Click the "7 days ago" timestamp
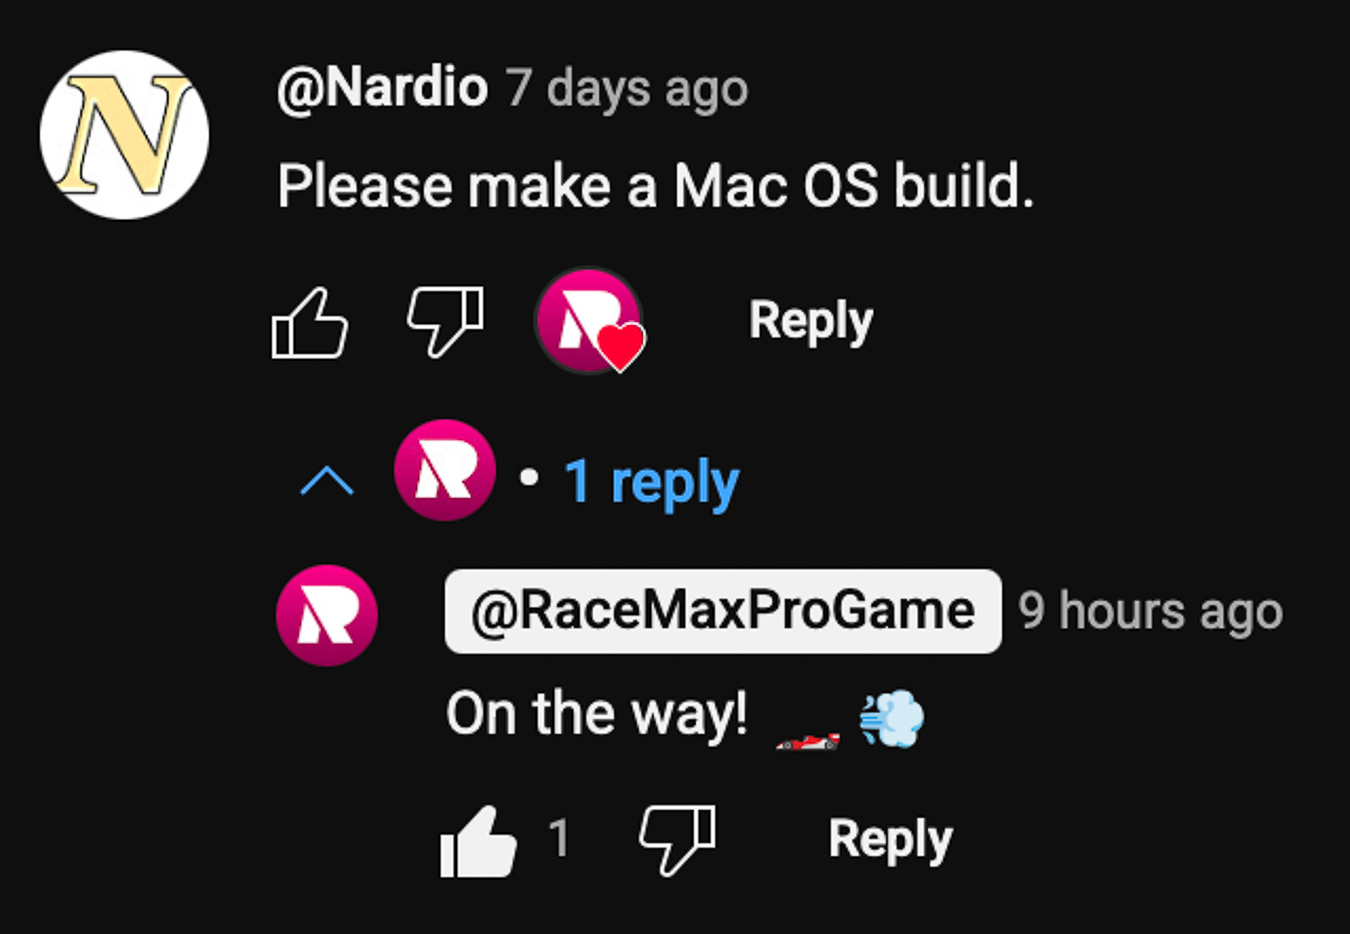Image resolution: width=1350 pixels, height=934 pixels. 627,89
